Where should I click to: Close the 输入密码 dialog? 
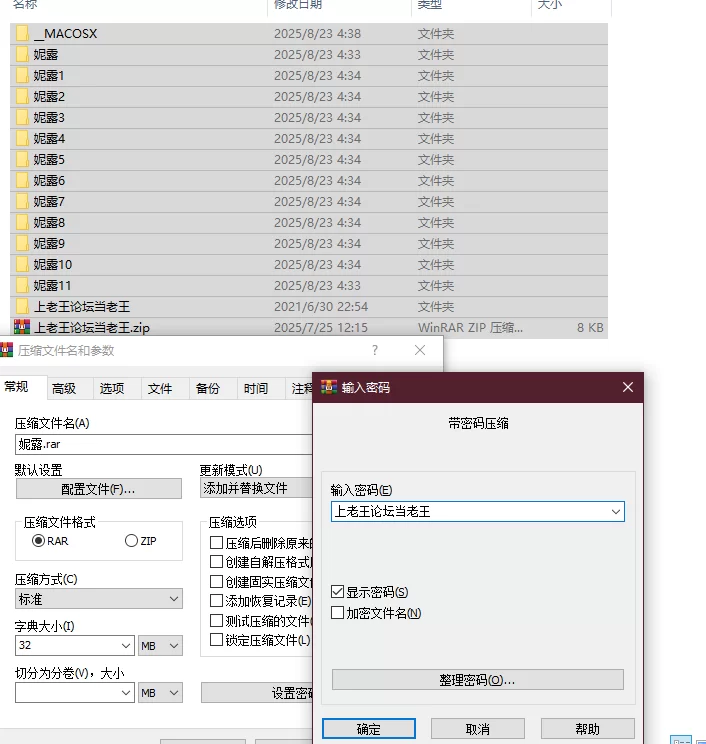[628, 387]
